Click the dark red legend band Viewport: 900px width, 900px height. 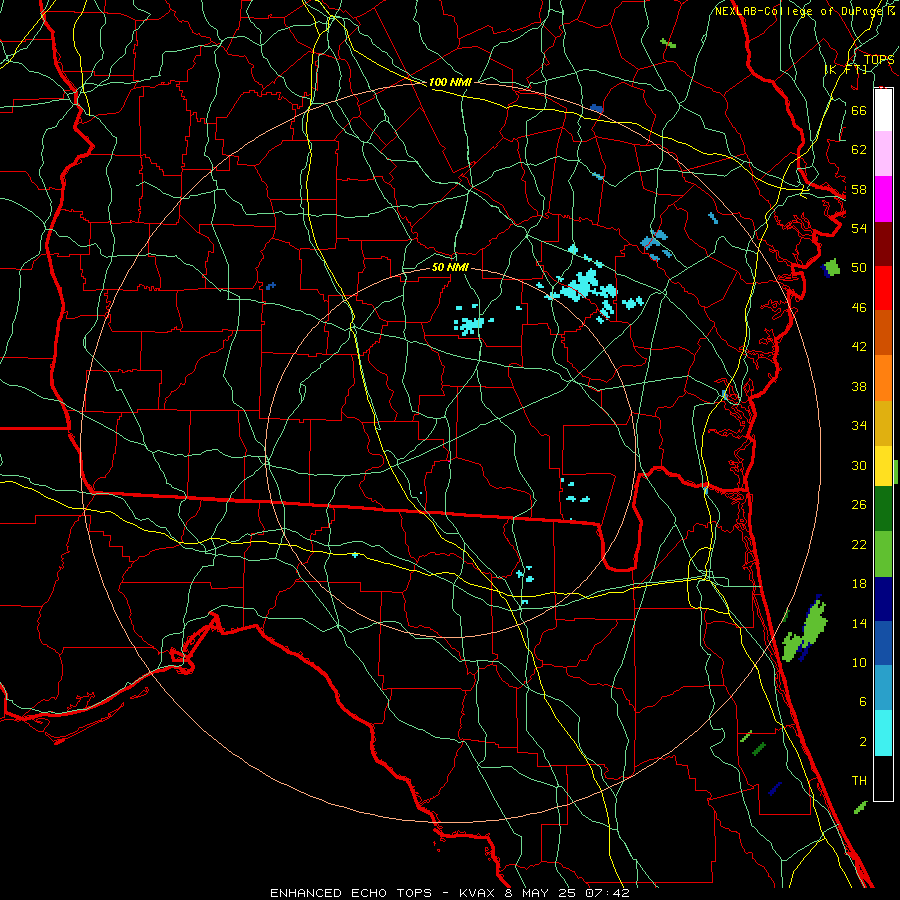(x=883, y=244)
